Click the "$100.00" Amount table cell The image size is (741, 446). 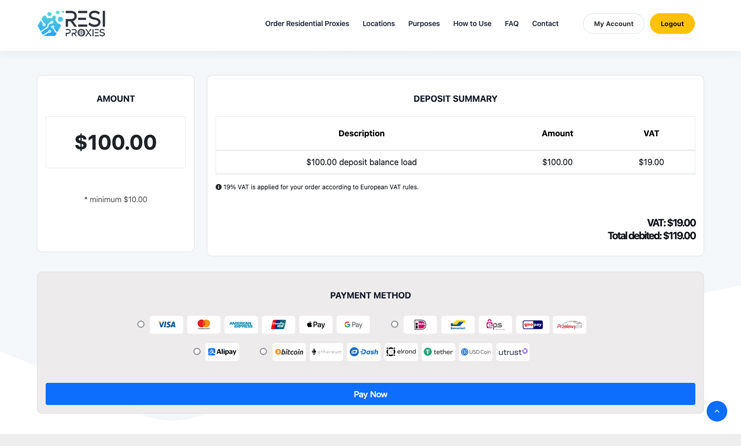click(x=558, y=162)
